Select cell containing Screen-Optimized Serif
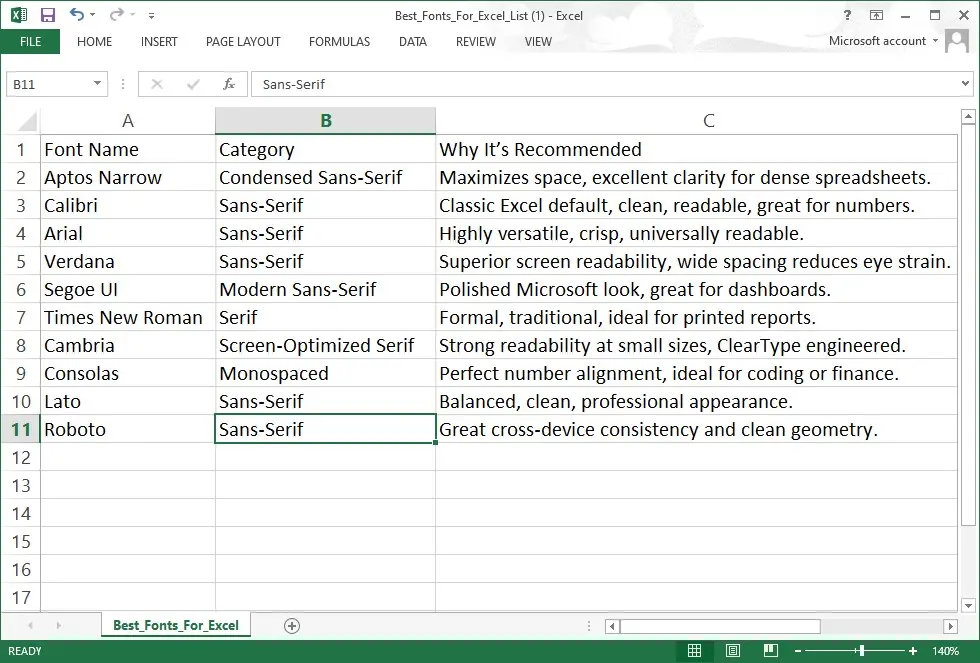980x663 pixels. coord(326,346)
